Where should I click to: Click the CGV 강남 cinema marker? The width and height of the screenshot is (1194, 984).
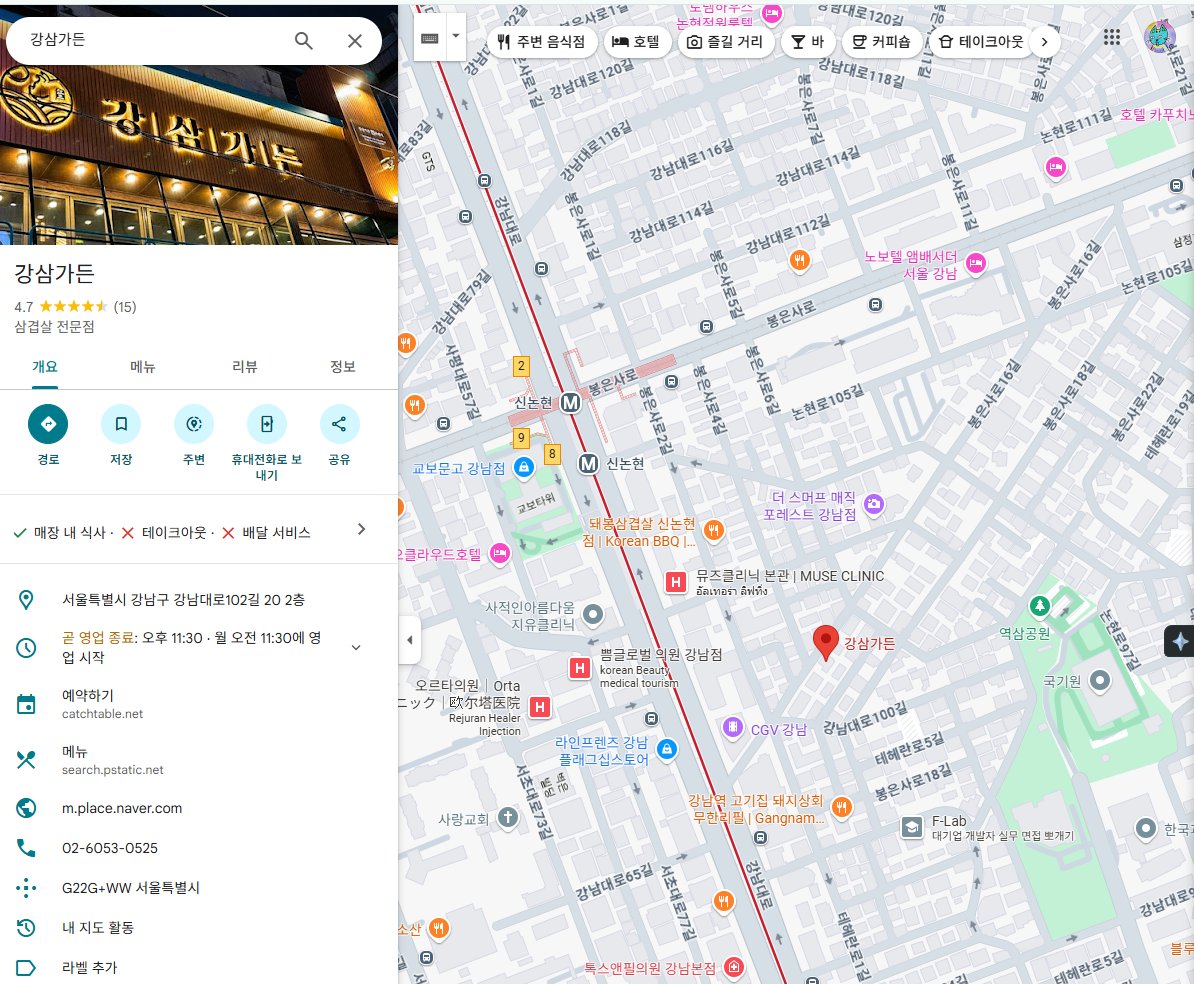point(733,727)
